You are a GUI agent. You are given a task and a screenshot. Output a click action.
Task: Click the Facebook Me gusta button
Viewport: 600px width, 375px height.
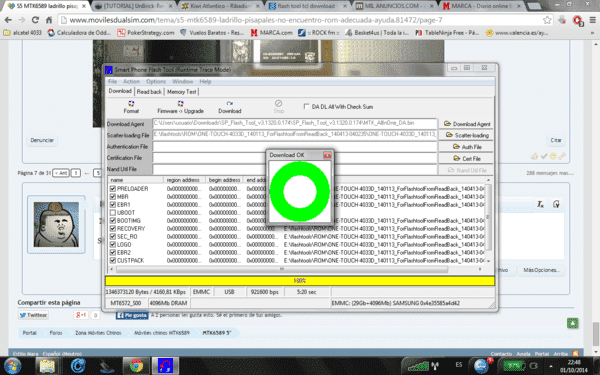click(132, 315)
